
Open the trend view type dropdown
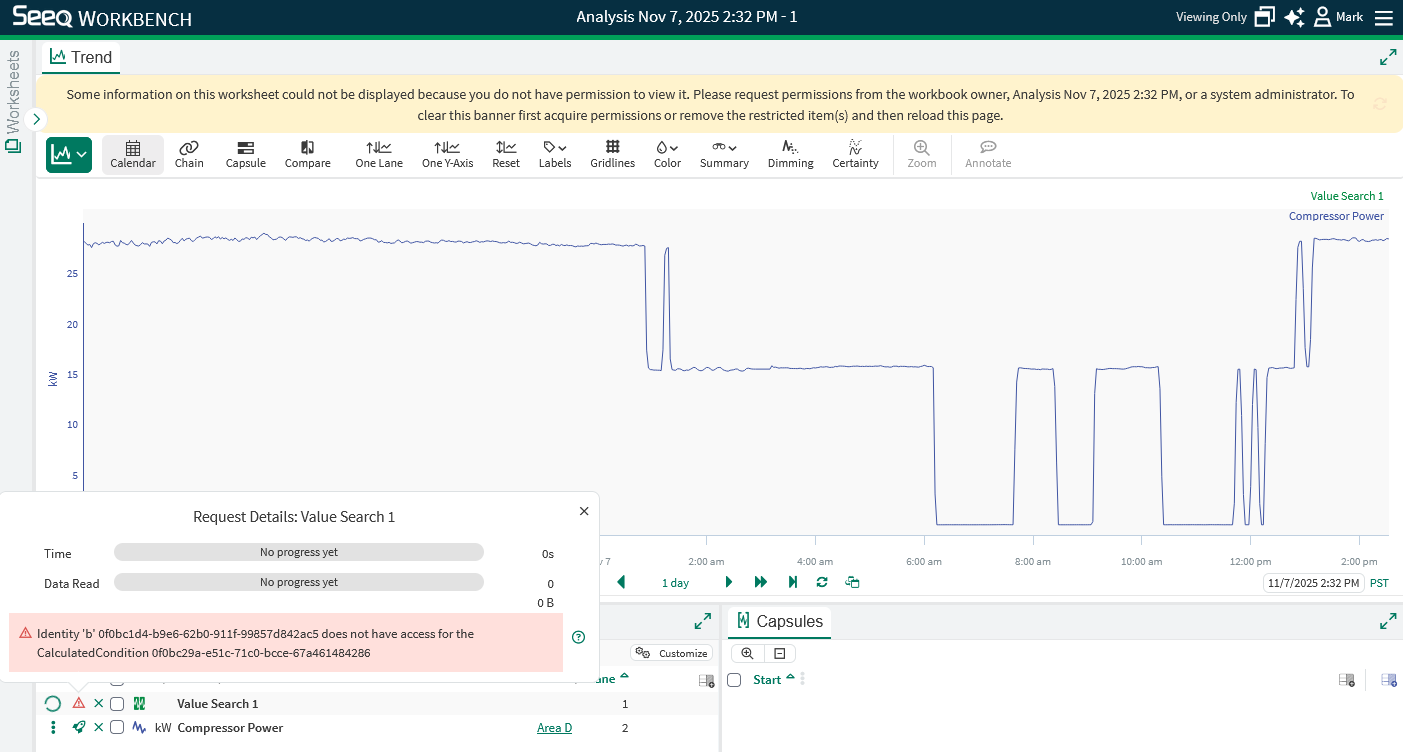click(69, 154)
